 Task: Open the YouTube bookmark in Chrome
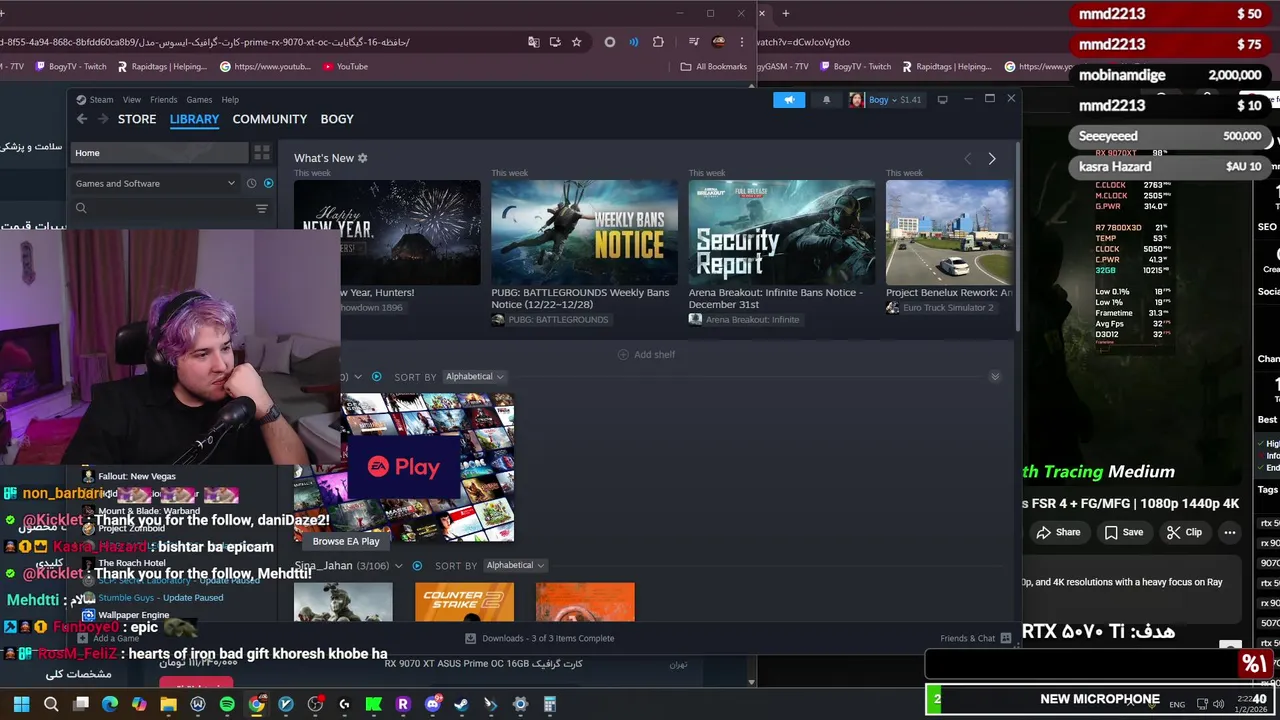point(346,67)
